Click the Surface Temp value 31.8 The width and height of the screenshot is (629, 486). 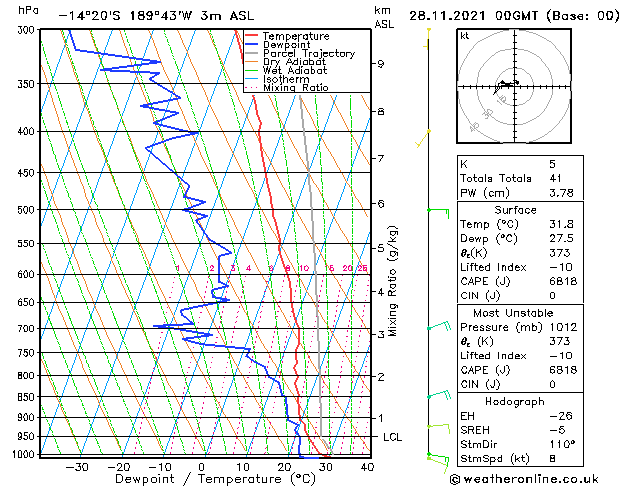click(x=561, y=224)
